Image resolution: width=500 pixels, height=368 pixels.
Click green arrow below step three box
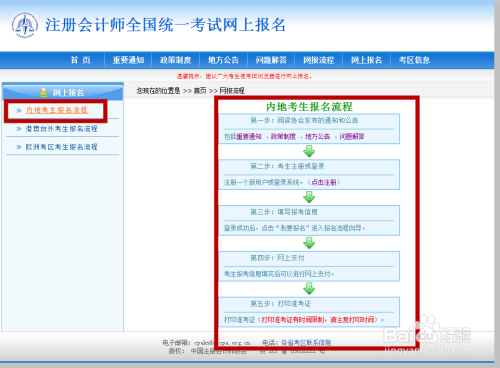tap(309, 243)
